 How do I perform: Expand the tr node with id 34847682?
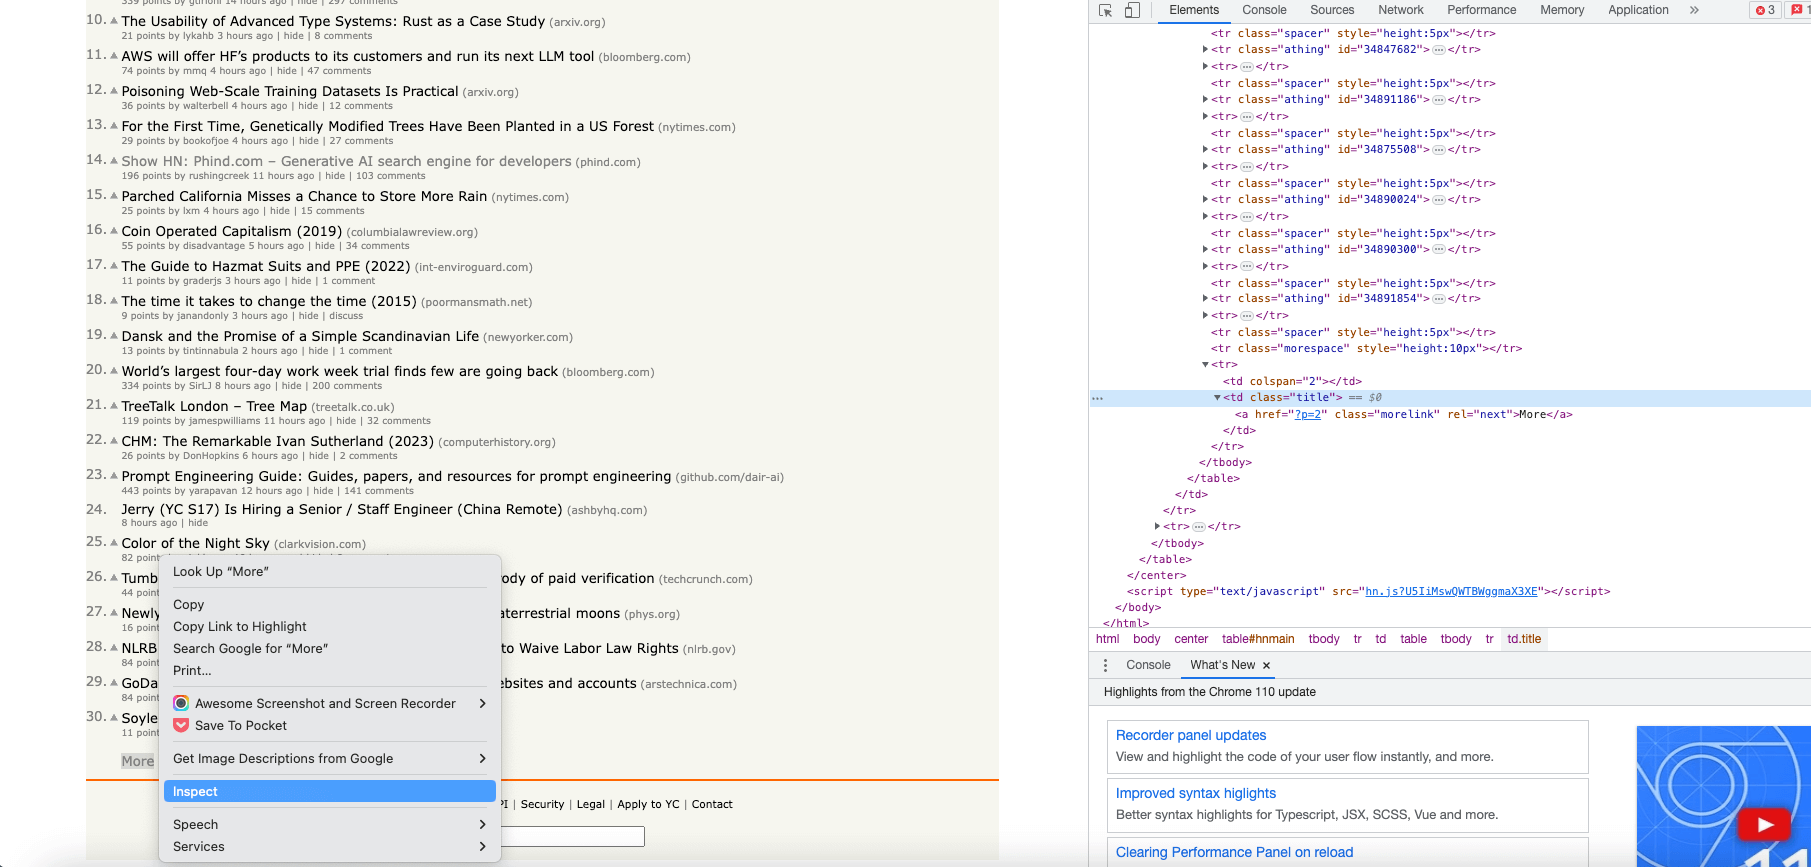click(1205, 49)
